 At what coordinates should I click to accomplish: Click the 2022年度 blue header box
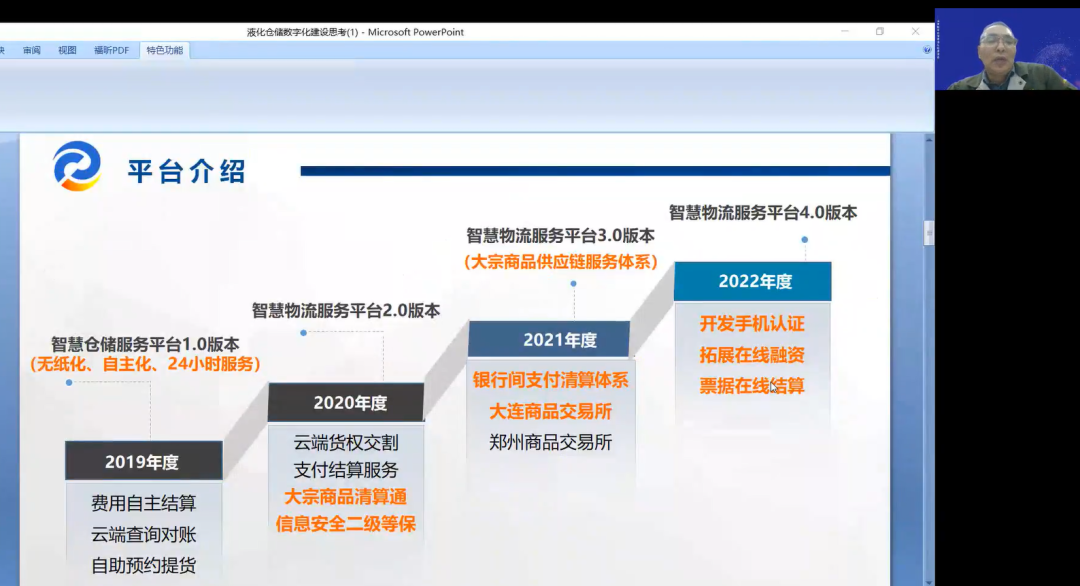click(754, 282)
